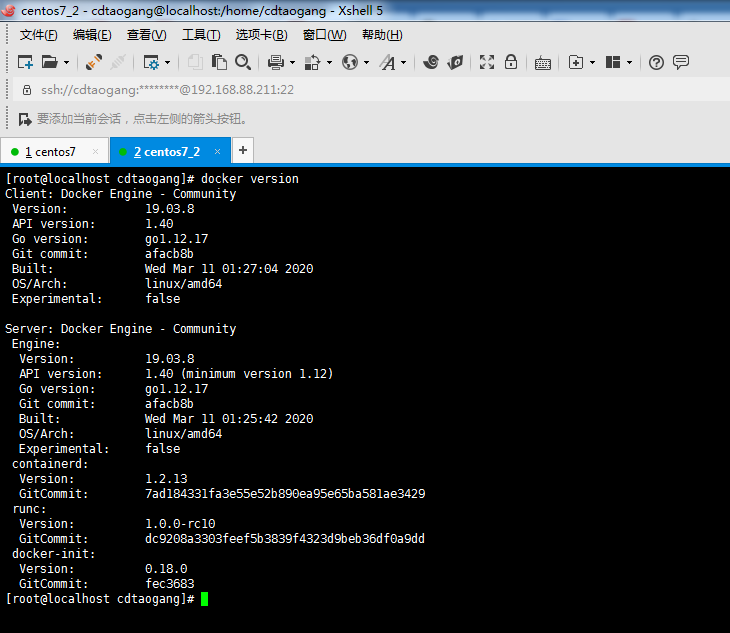
Task: Open the 帮助(H) menu
Action: (x=382, y=35)
